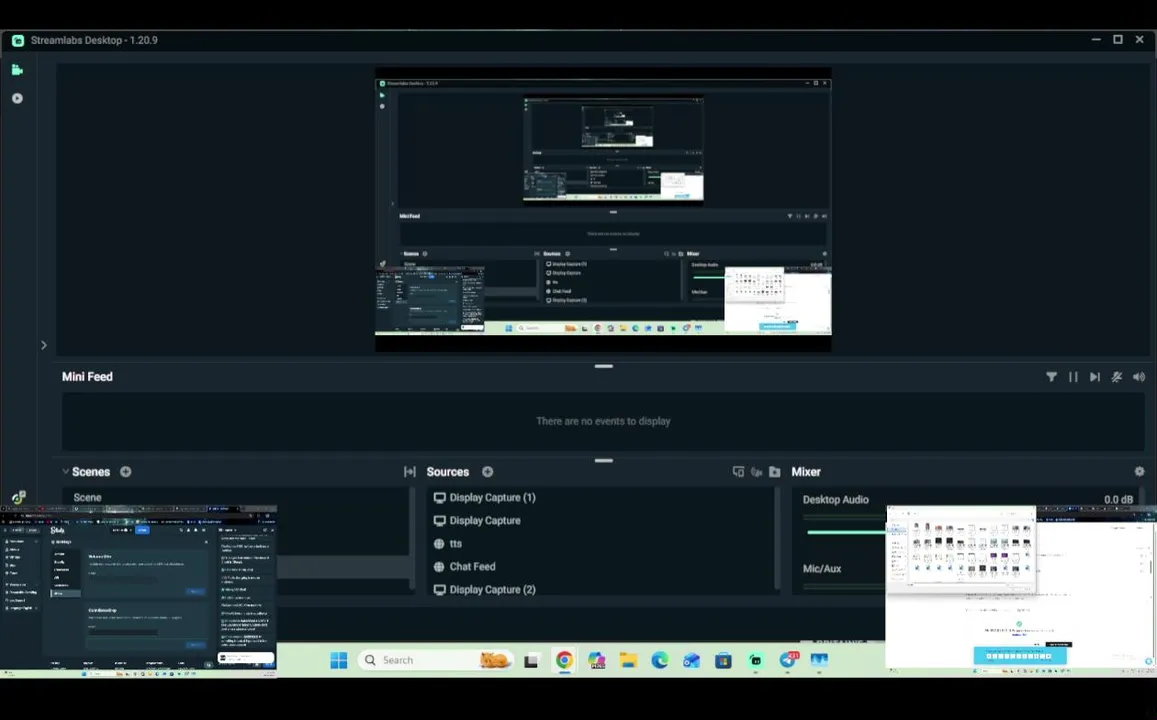This screenshot has width=1157, height=720.
Task: Click the TikTok-style icon at the sidebar bottom
Action: pyautogui.click(x=18, y=497)
